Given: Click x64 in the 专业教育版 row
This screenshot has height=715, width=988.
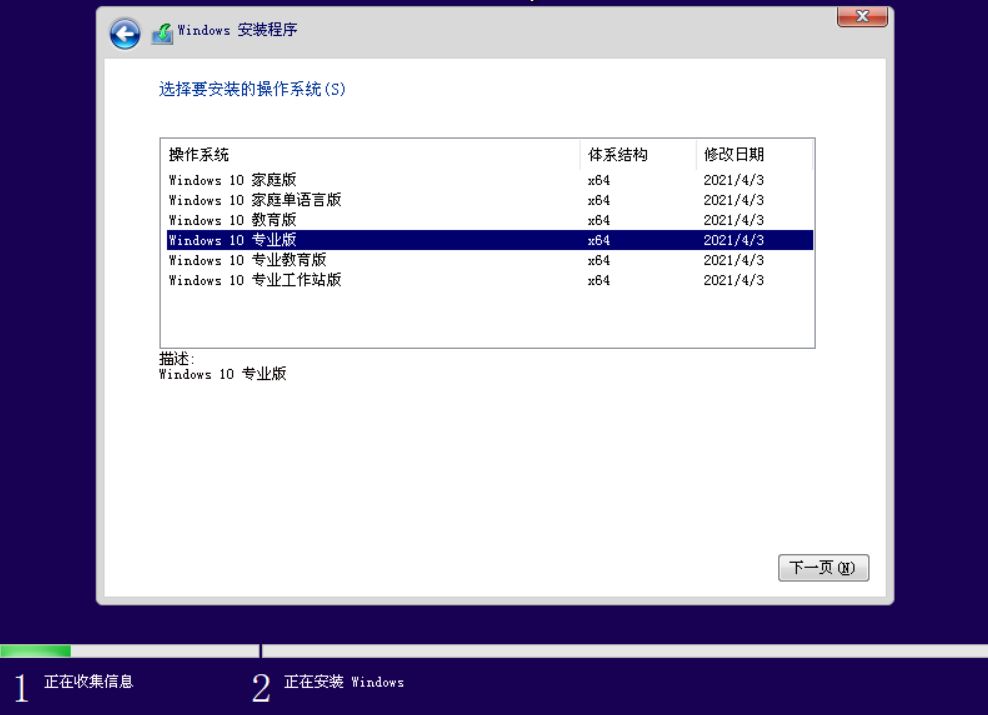Looking at the screenshot, I should point(599,260).
